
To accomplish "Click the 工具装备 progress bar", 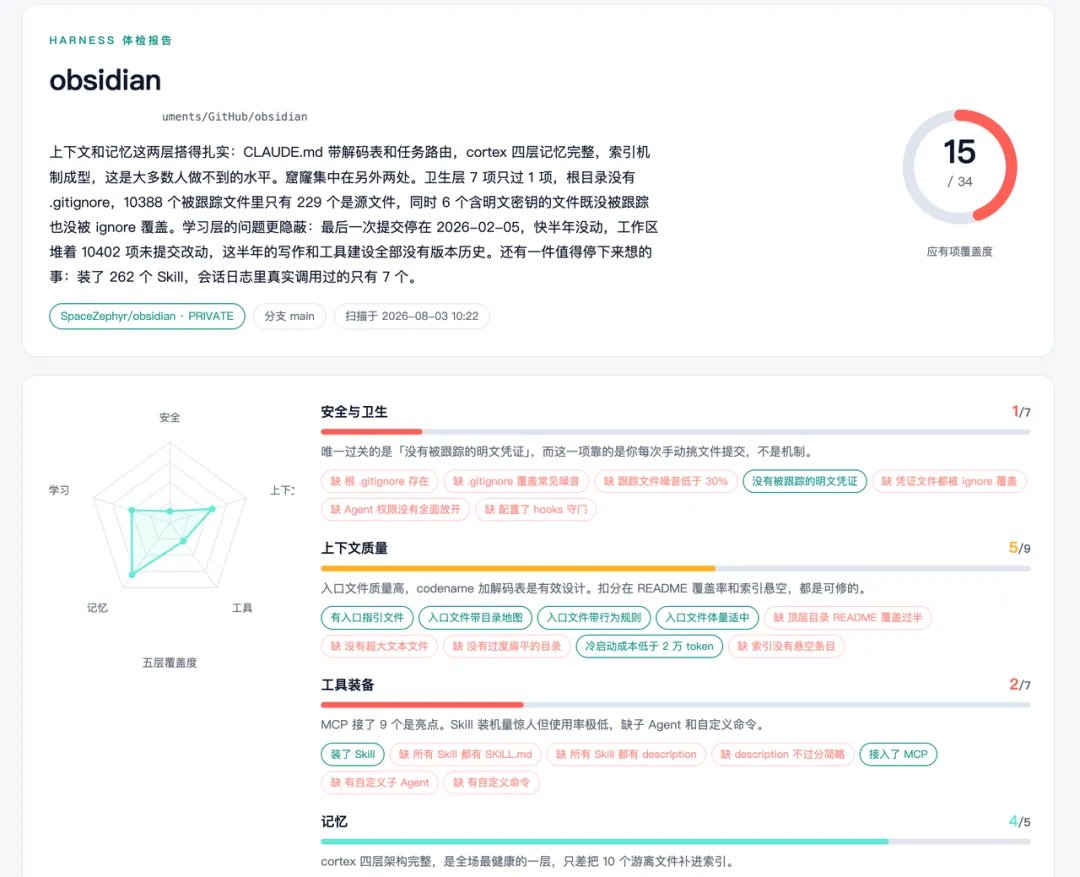I will pos(675,705).
